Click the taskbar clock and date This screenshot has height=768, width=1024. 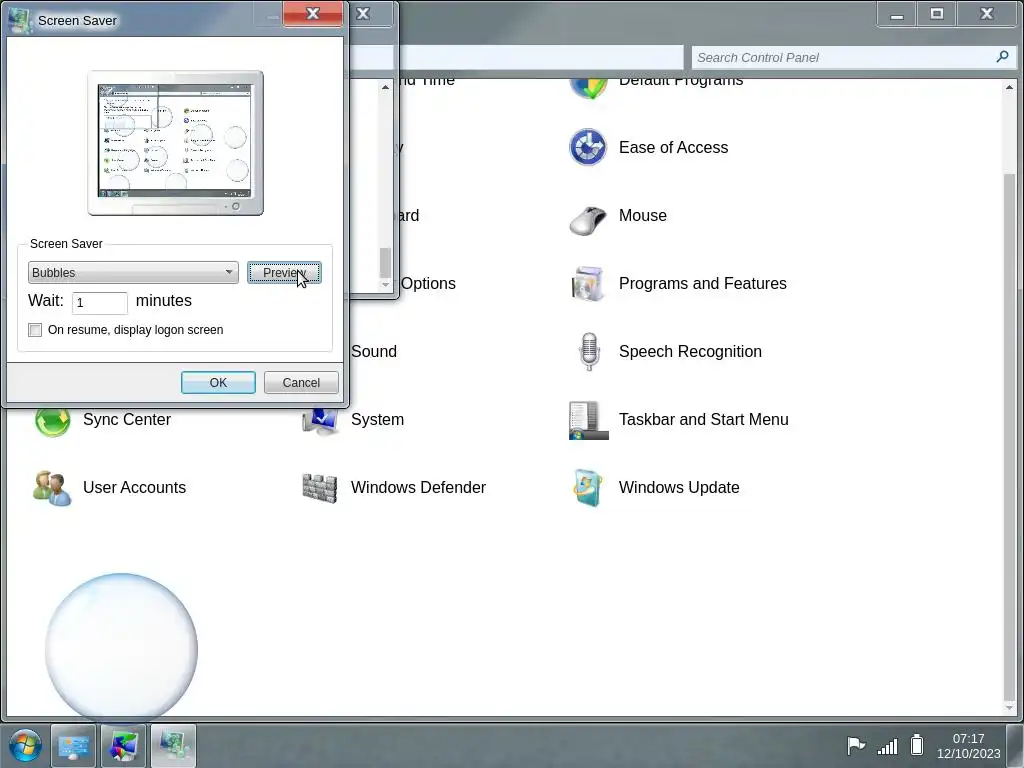pos(968,746)
